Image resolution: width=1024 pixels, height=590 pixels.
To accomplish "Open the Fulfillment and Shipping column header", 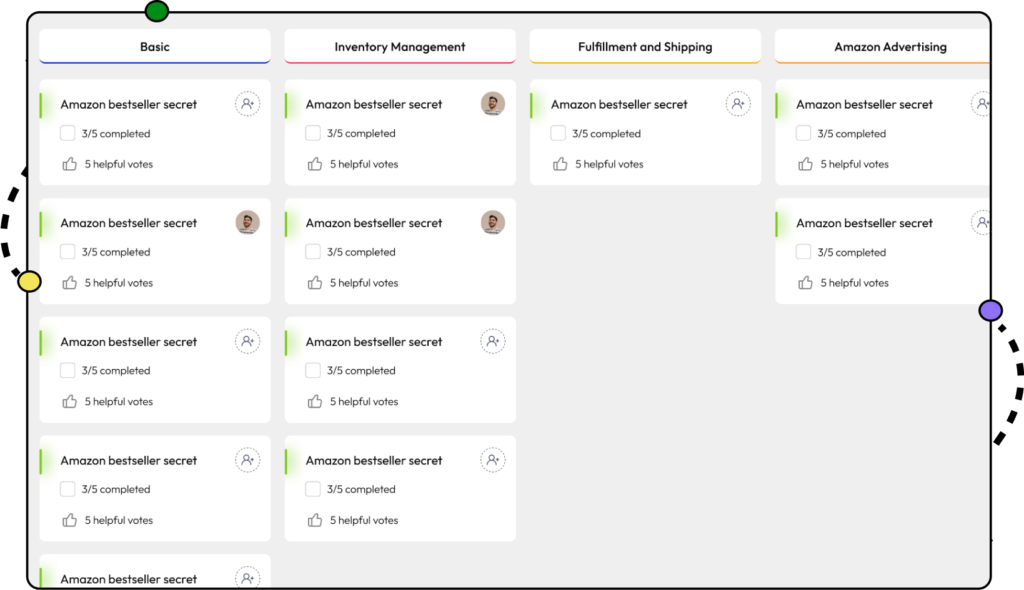I will tap(645, 47).
